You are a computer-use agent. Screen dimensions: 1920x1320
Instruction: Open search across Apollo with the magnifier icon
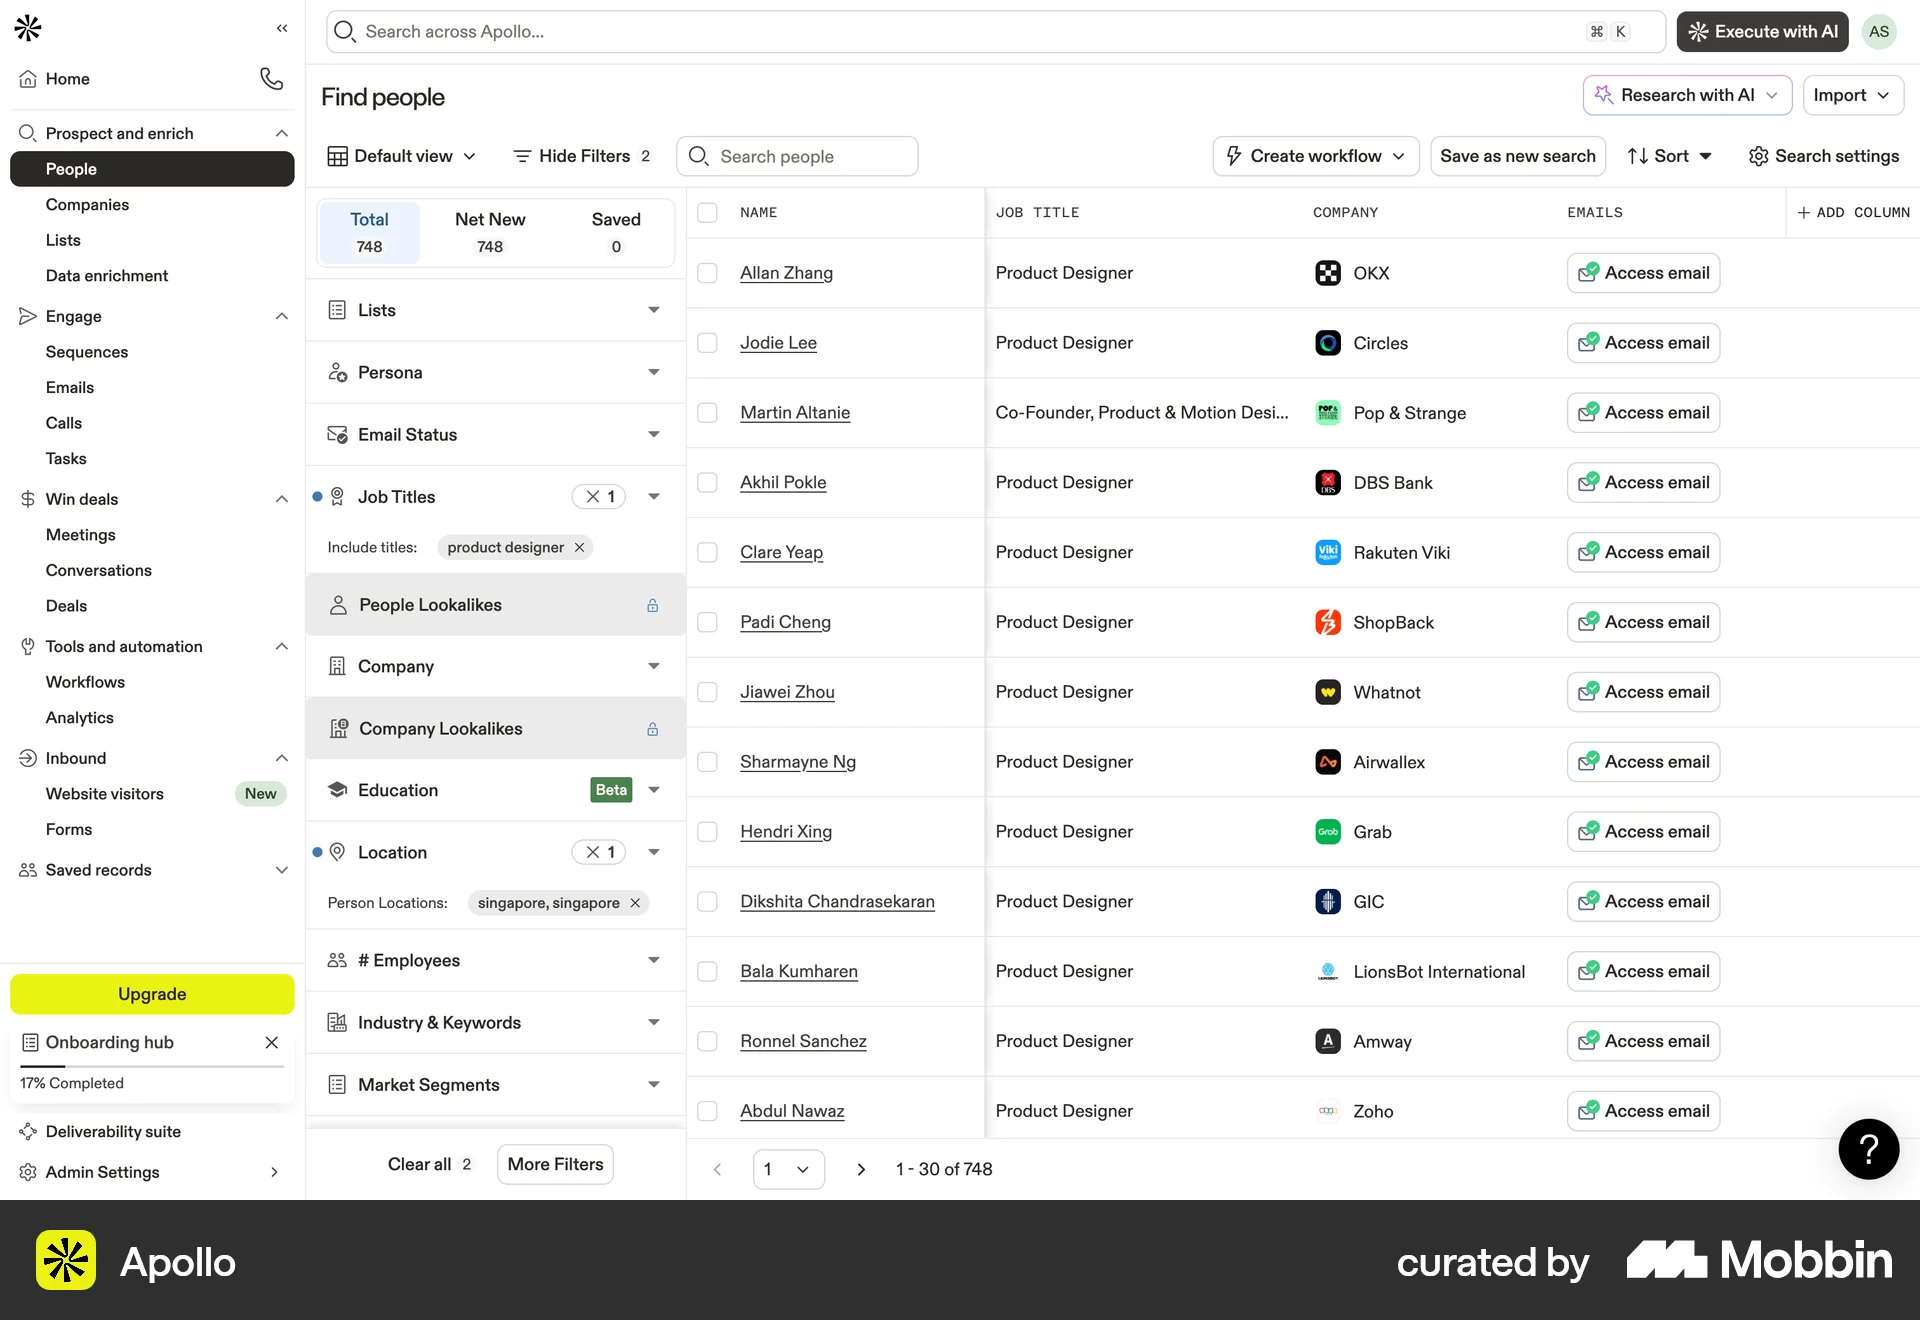[345, 31]
